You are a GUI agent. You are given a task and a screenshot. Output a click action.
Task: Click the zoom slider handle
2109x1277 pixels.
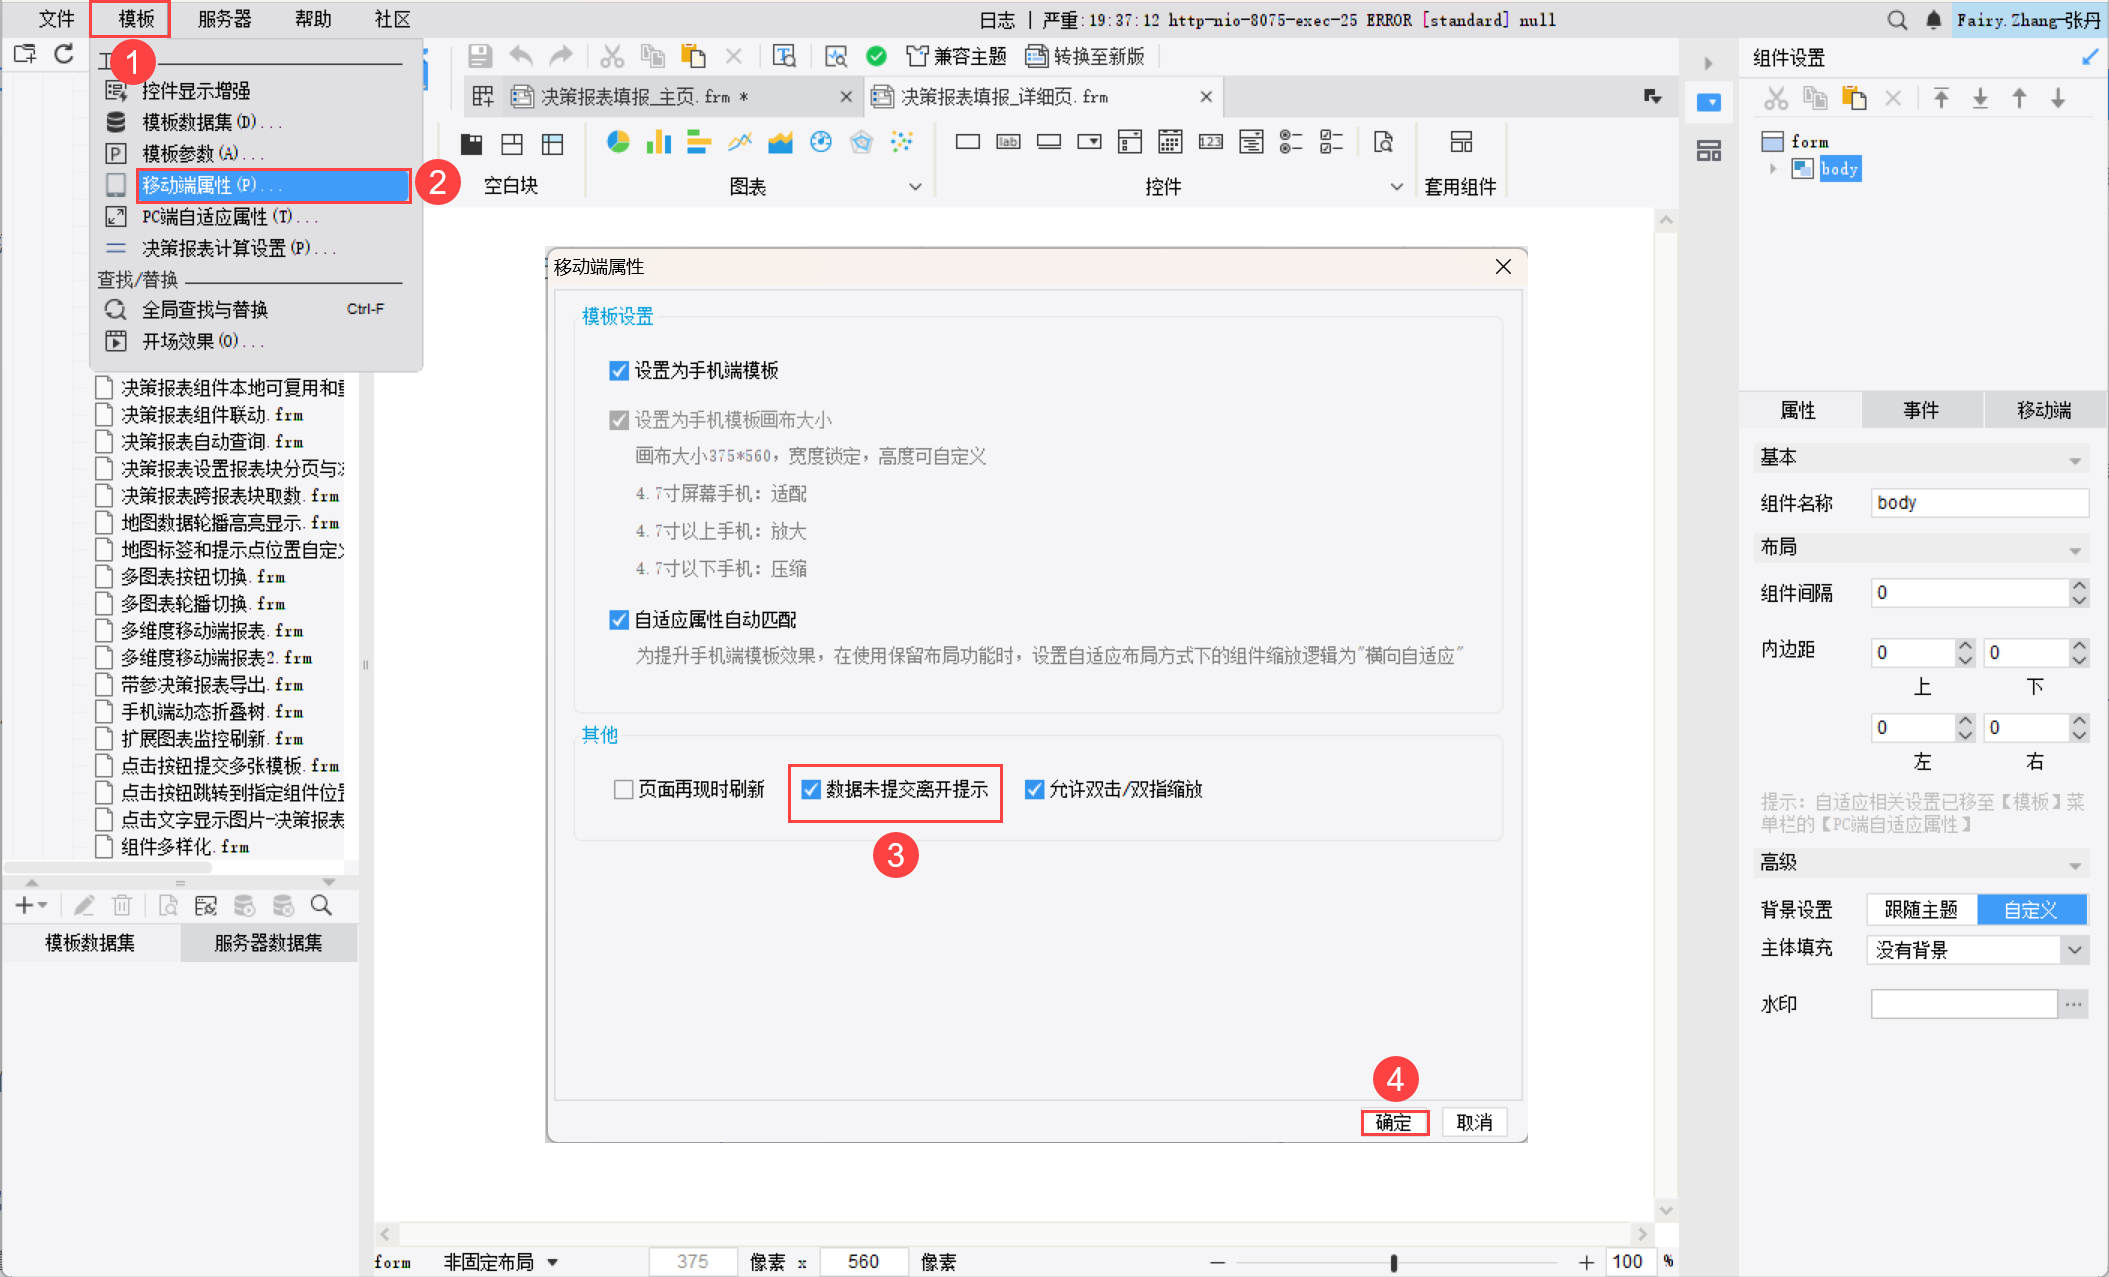pos(1393,1262)
